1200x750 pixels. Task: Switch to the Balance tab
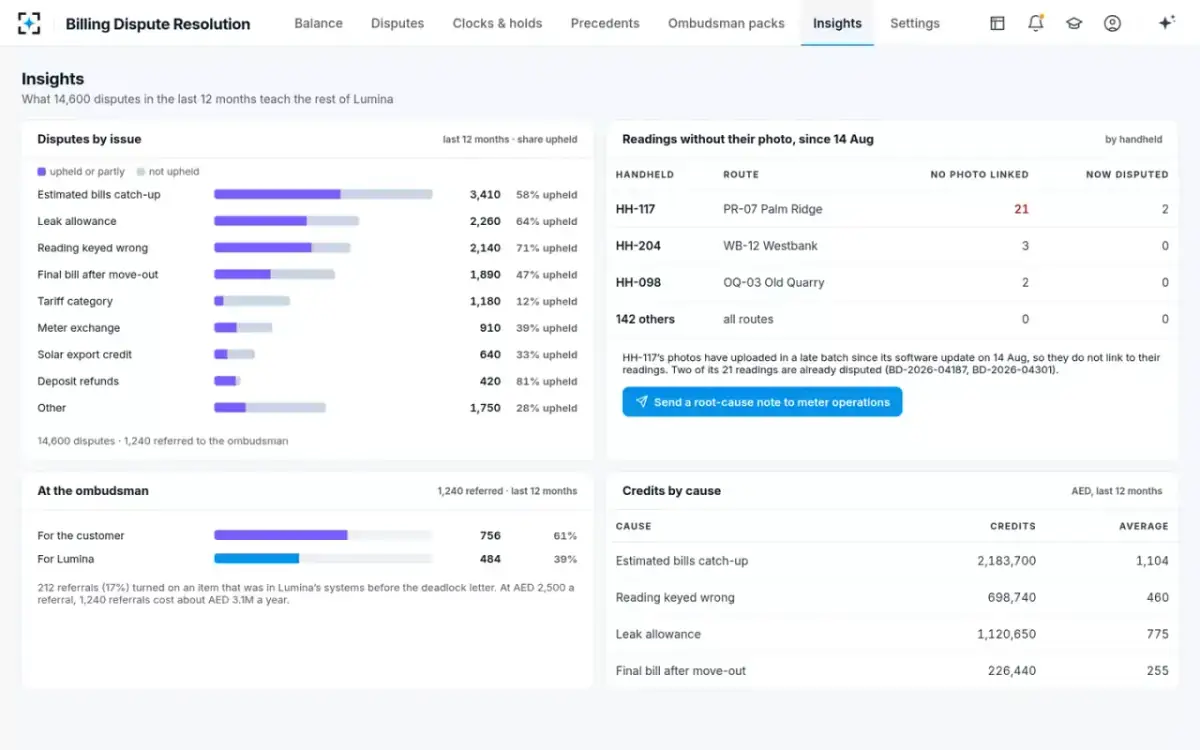pyautogui.click(x=318, y=23)
